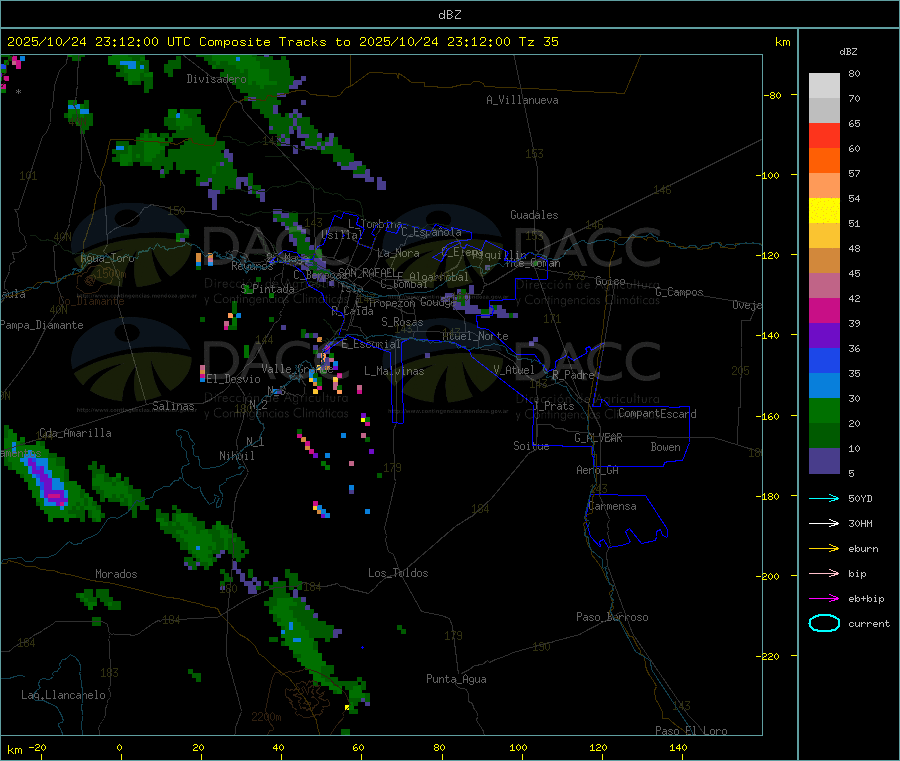Click the magenta eb+bip arrow in legend
Screen dimensions: 900x761
pyautogui.click(x=824, y=598)
